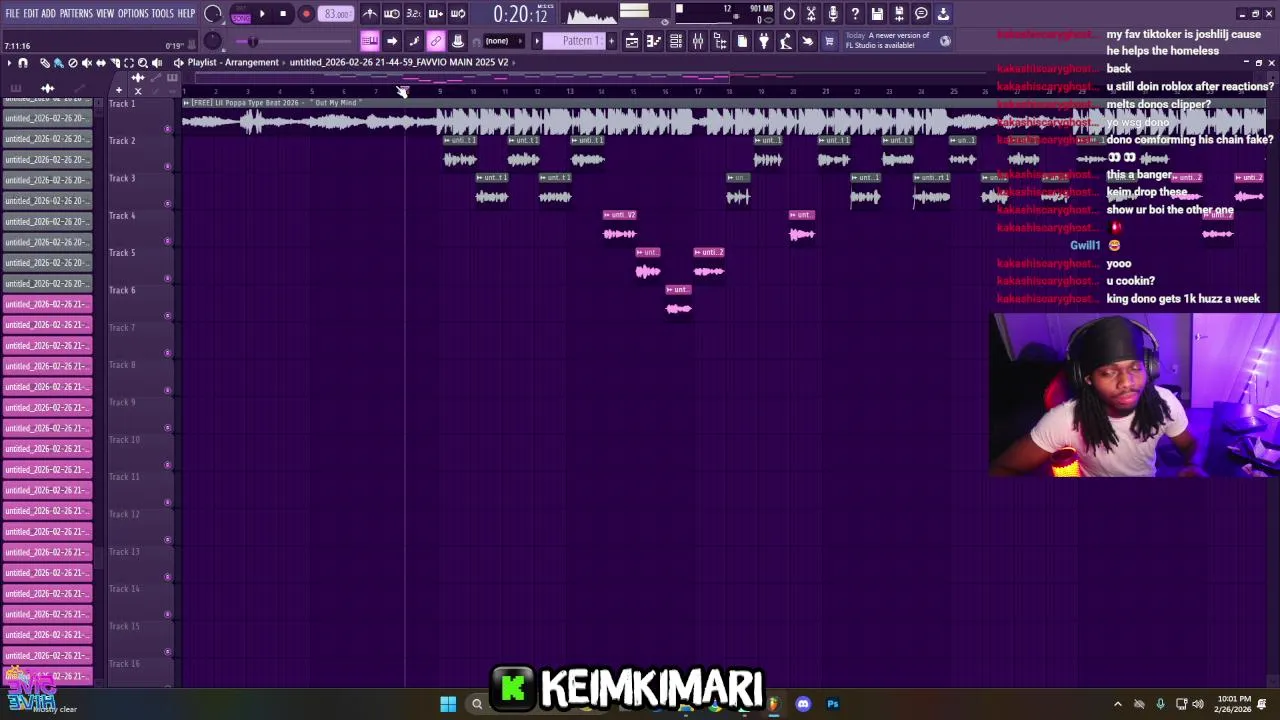Viewport: 1280px width, 720px height.
Task: Open the EDIT menu
Action: click(31, 13)
